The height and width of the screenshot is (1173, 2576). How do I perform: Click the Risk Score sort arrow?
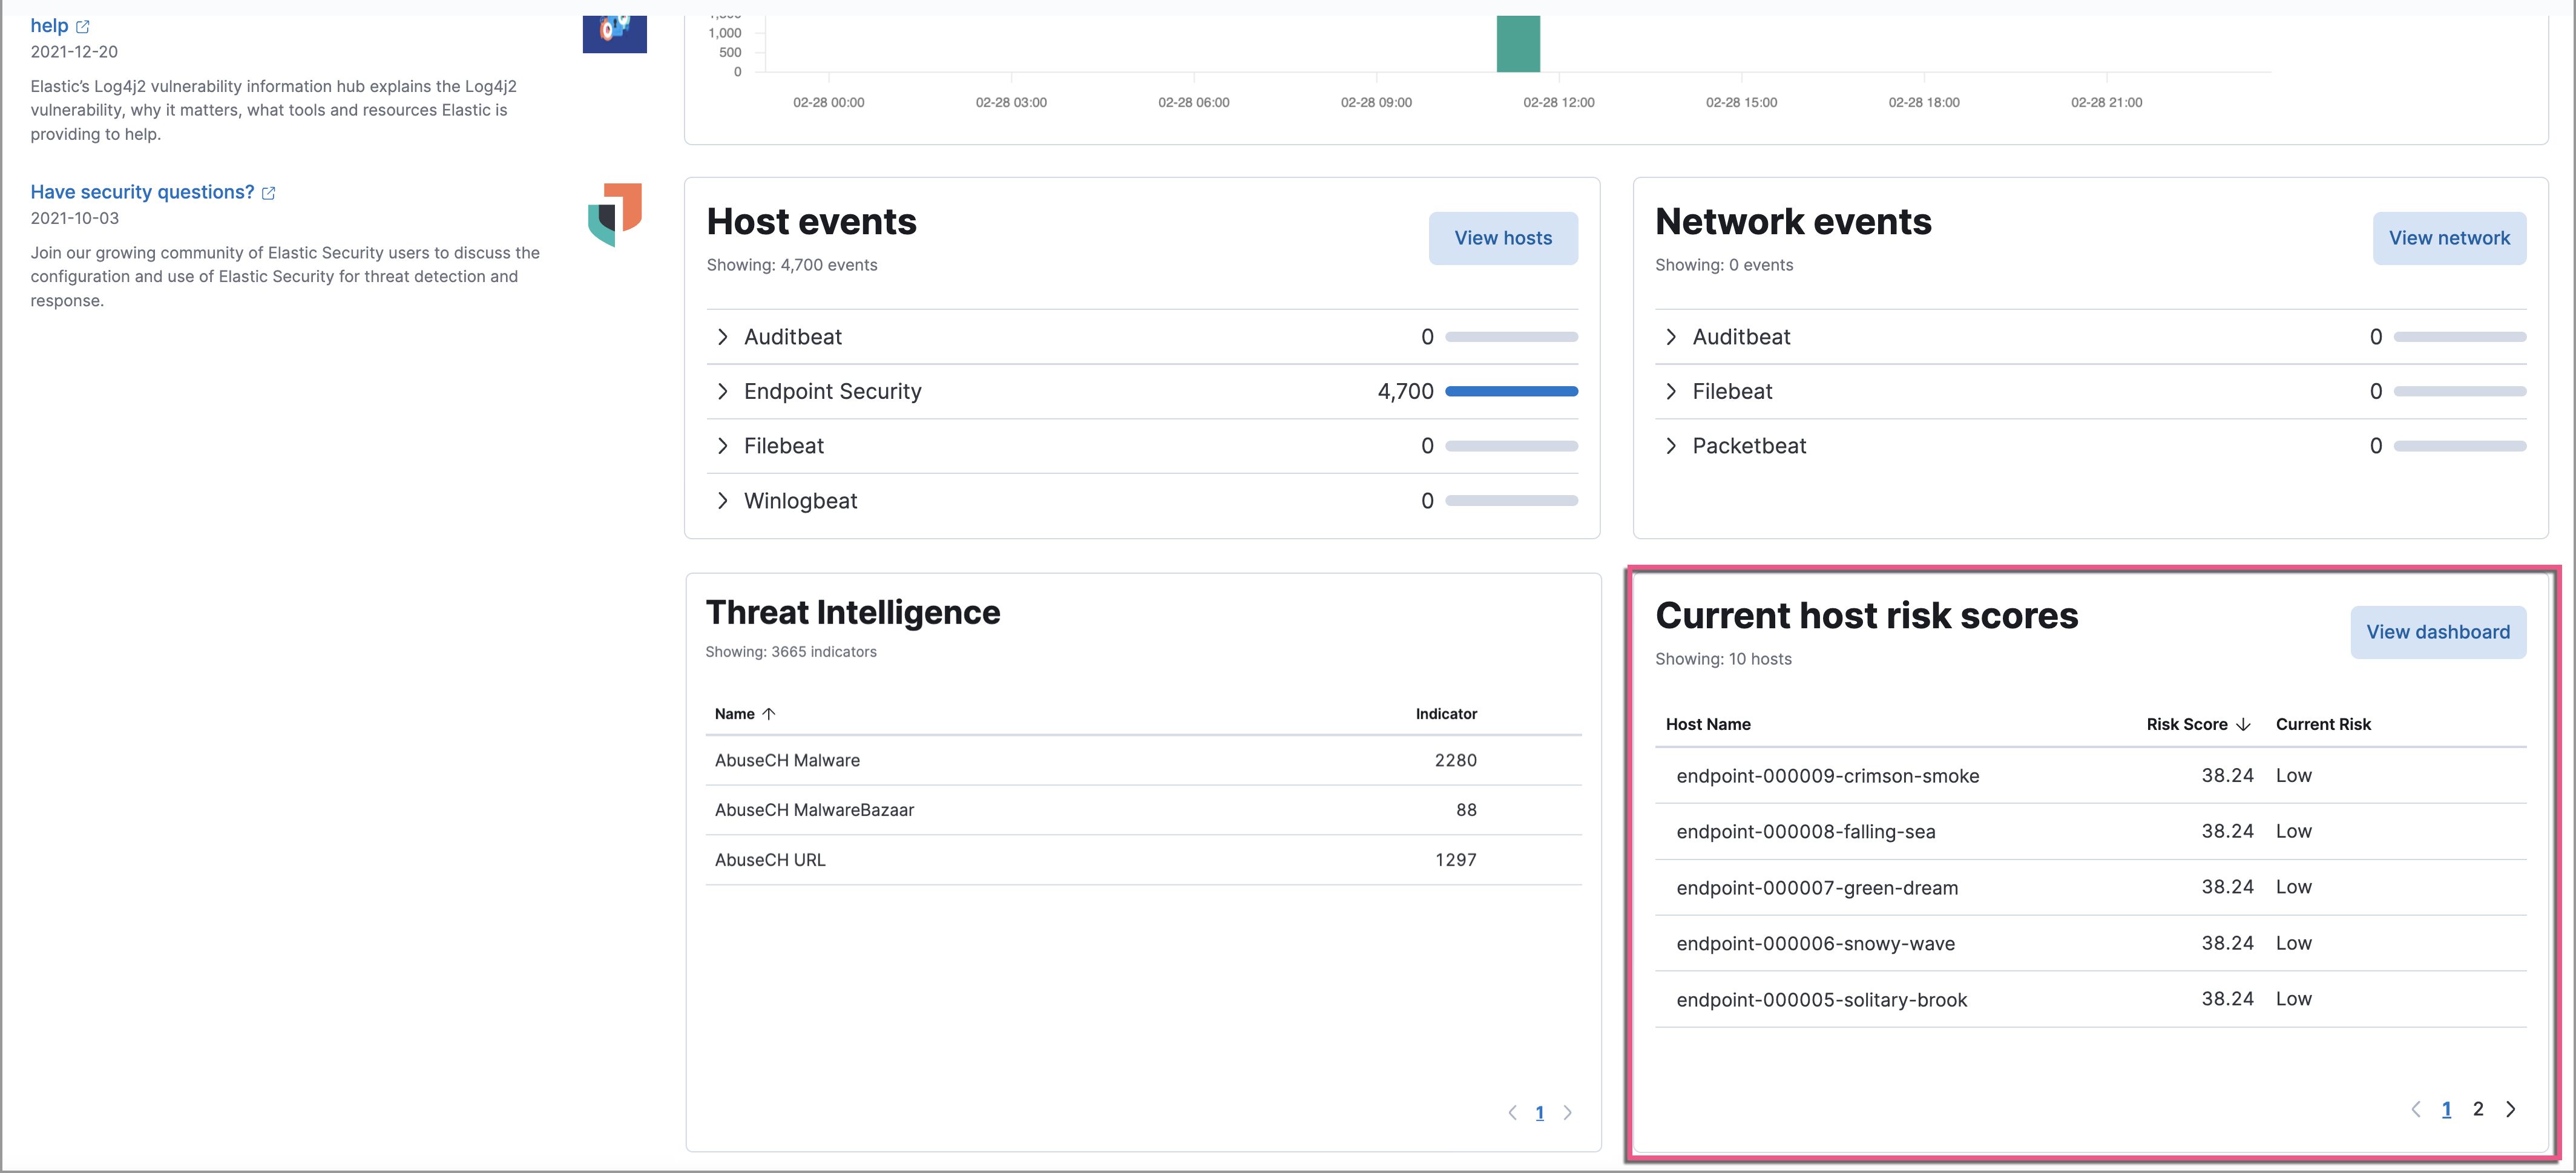point(2244,724)
